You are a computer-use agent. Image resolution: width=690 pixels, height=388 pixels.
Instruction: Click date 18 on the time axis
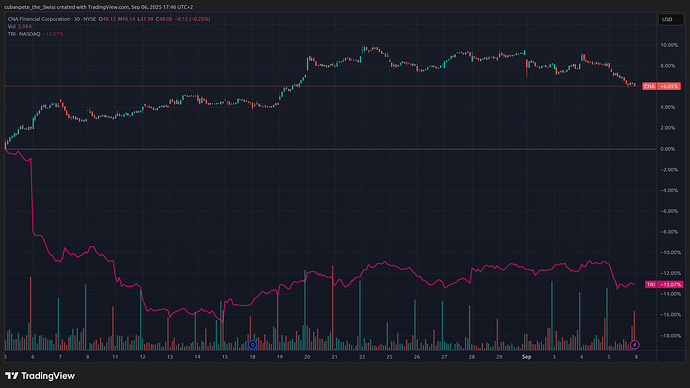coord(252,357)
